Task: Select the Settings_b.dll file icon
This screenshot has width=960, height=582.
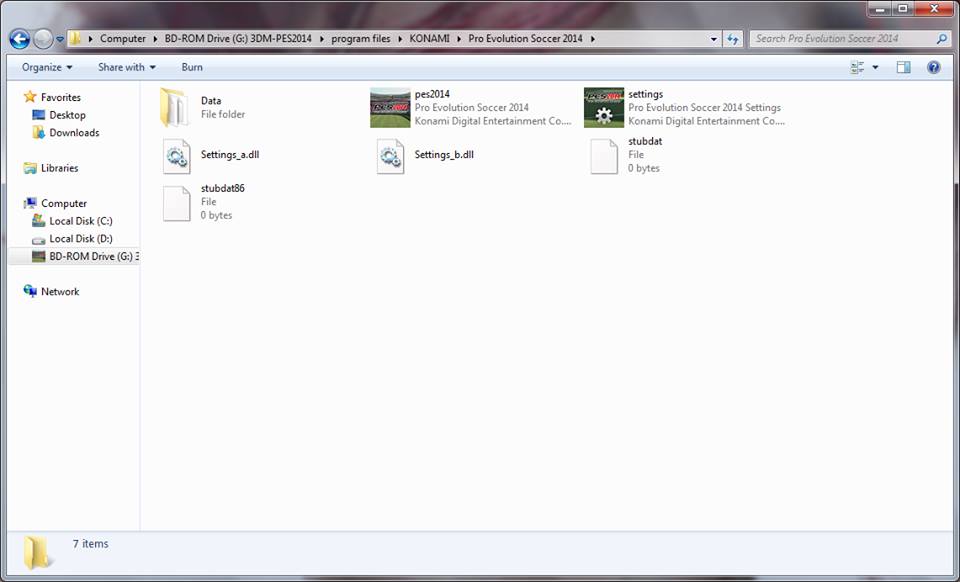Action: pyautogui.click(x=390, y=156)
